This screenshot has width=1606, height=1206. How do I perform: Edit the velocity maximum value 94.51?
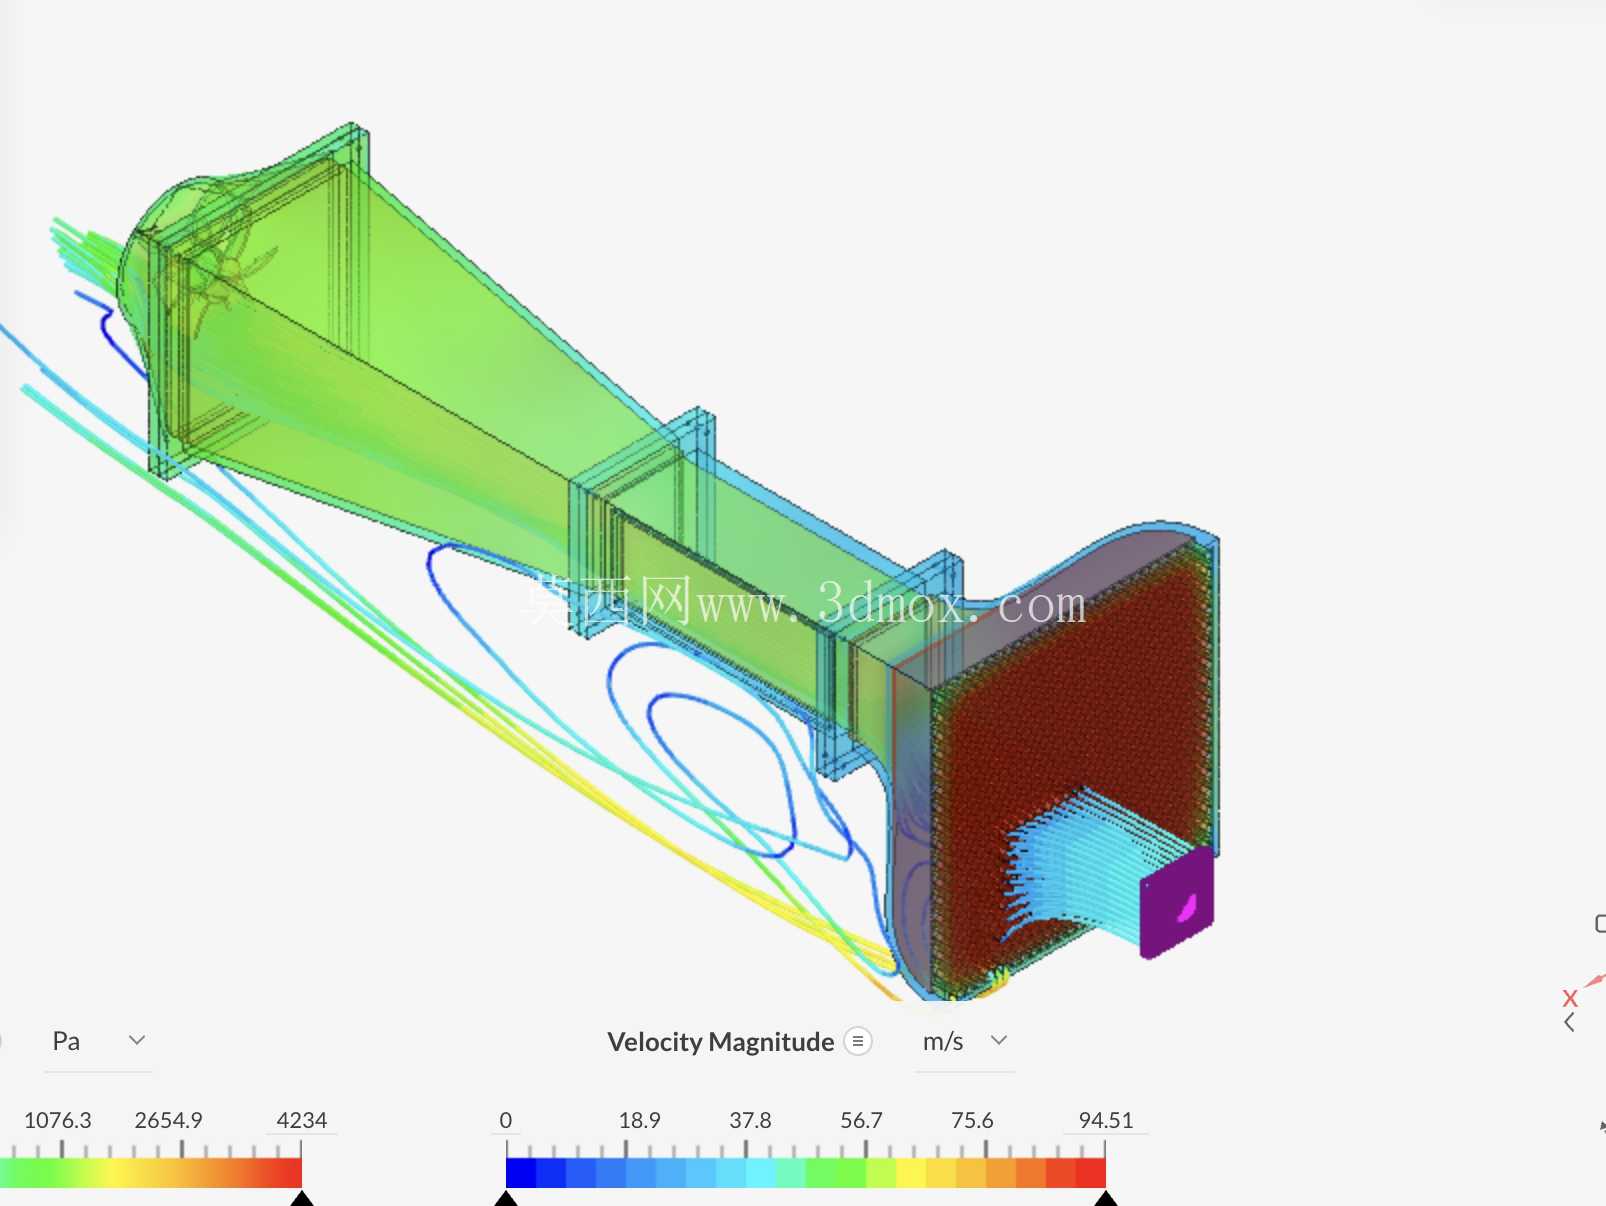[1106, 1120]
